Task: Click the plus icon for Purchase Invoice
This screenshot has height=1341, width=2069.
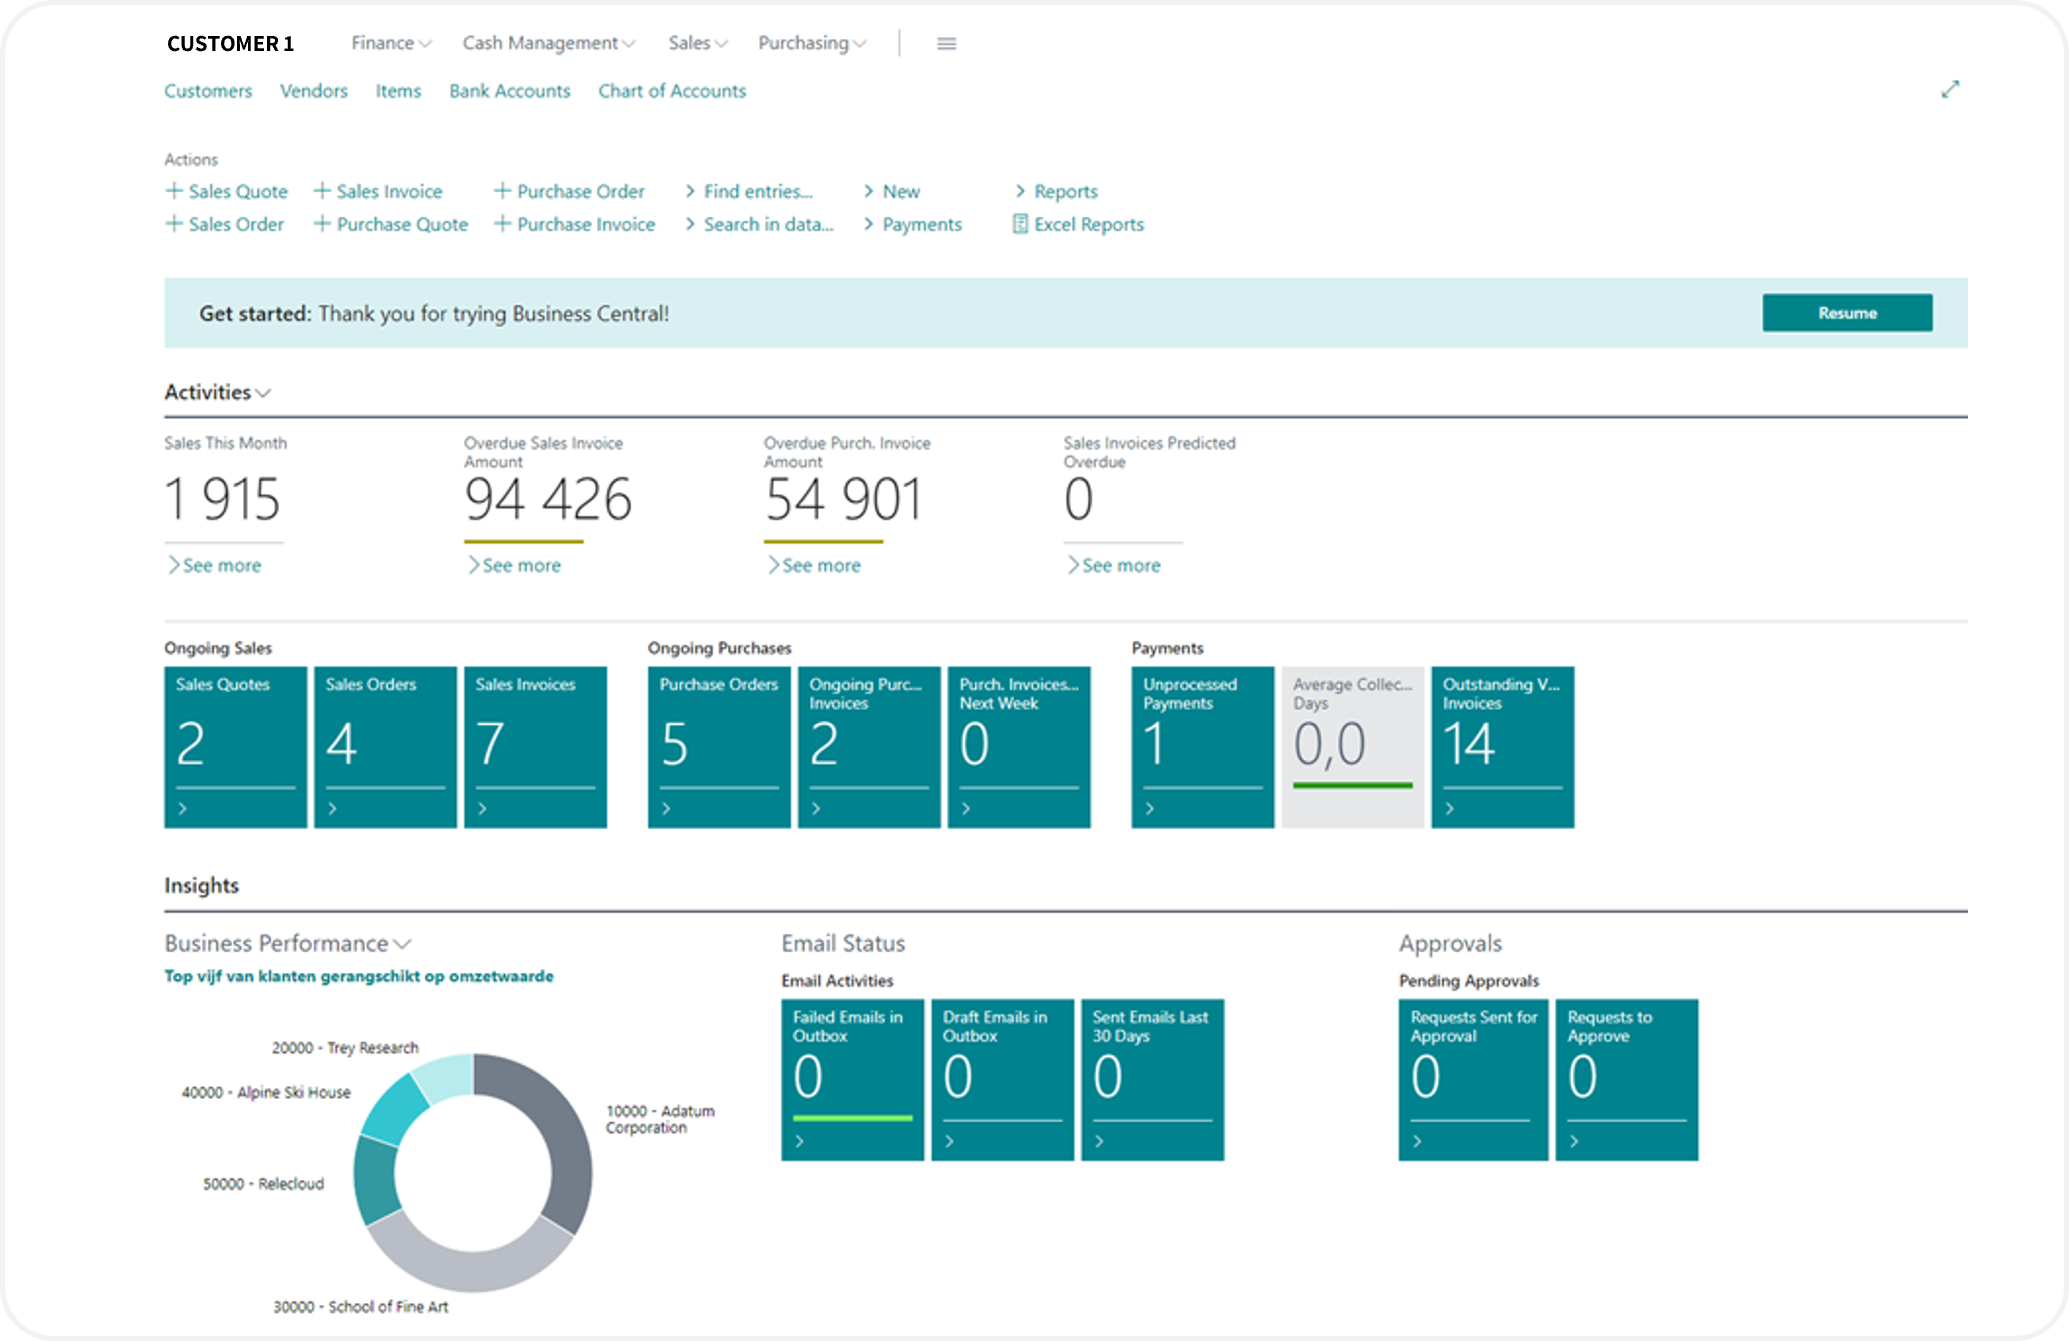Action: (502, 223)
